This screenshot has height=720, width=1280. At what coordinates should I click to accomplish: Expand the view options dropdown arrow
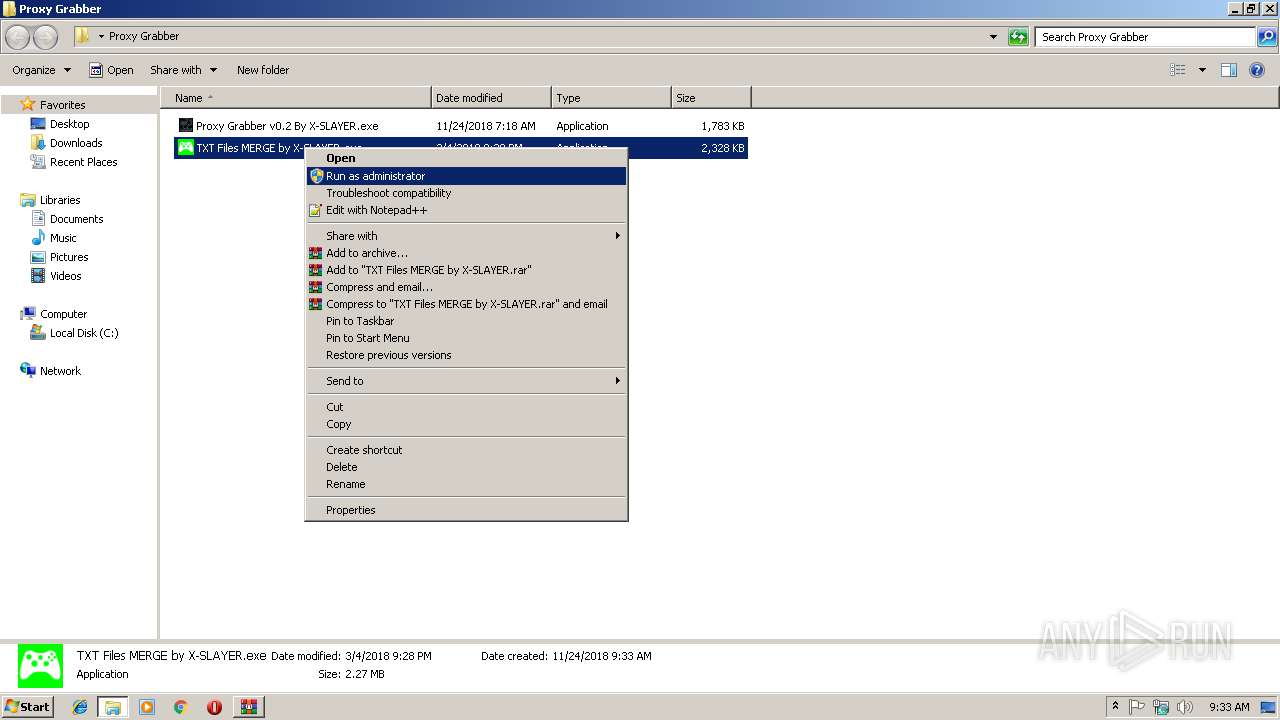click(1202, 70)
